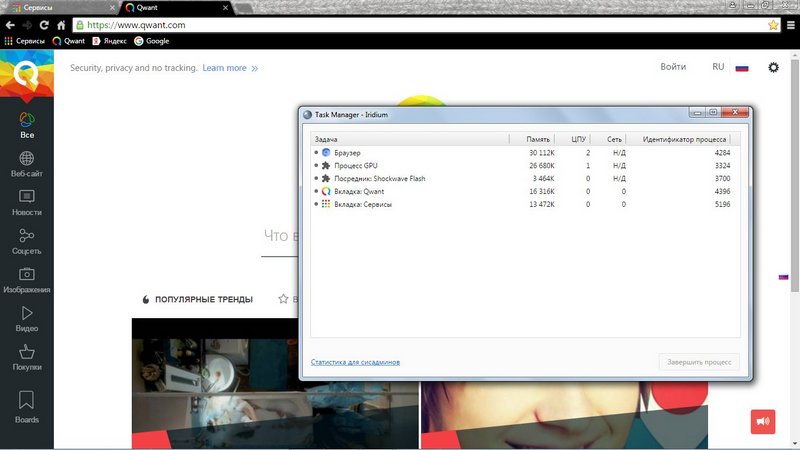This screenshot has width=800, height=450.
Task: Open ПОПУЛЯРНЫЕ ТРЕНДЫ section tab
Action: pos(197,299)
